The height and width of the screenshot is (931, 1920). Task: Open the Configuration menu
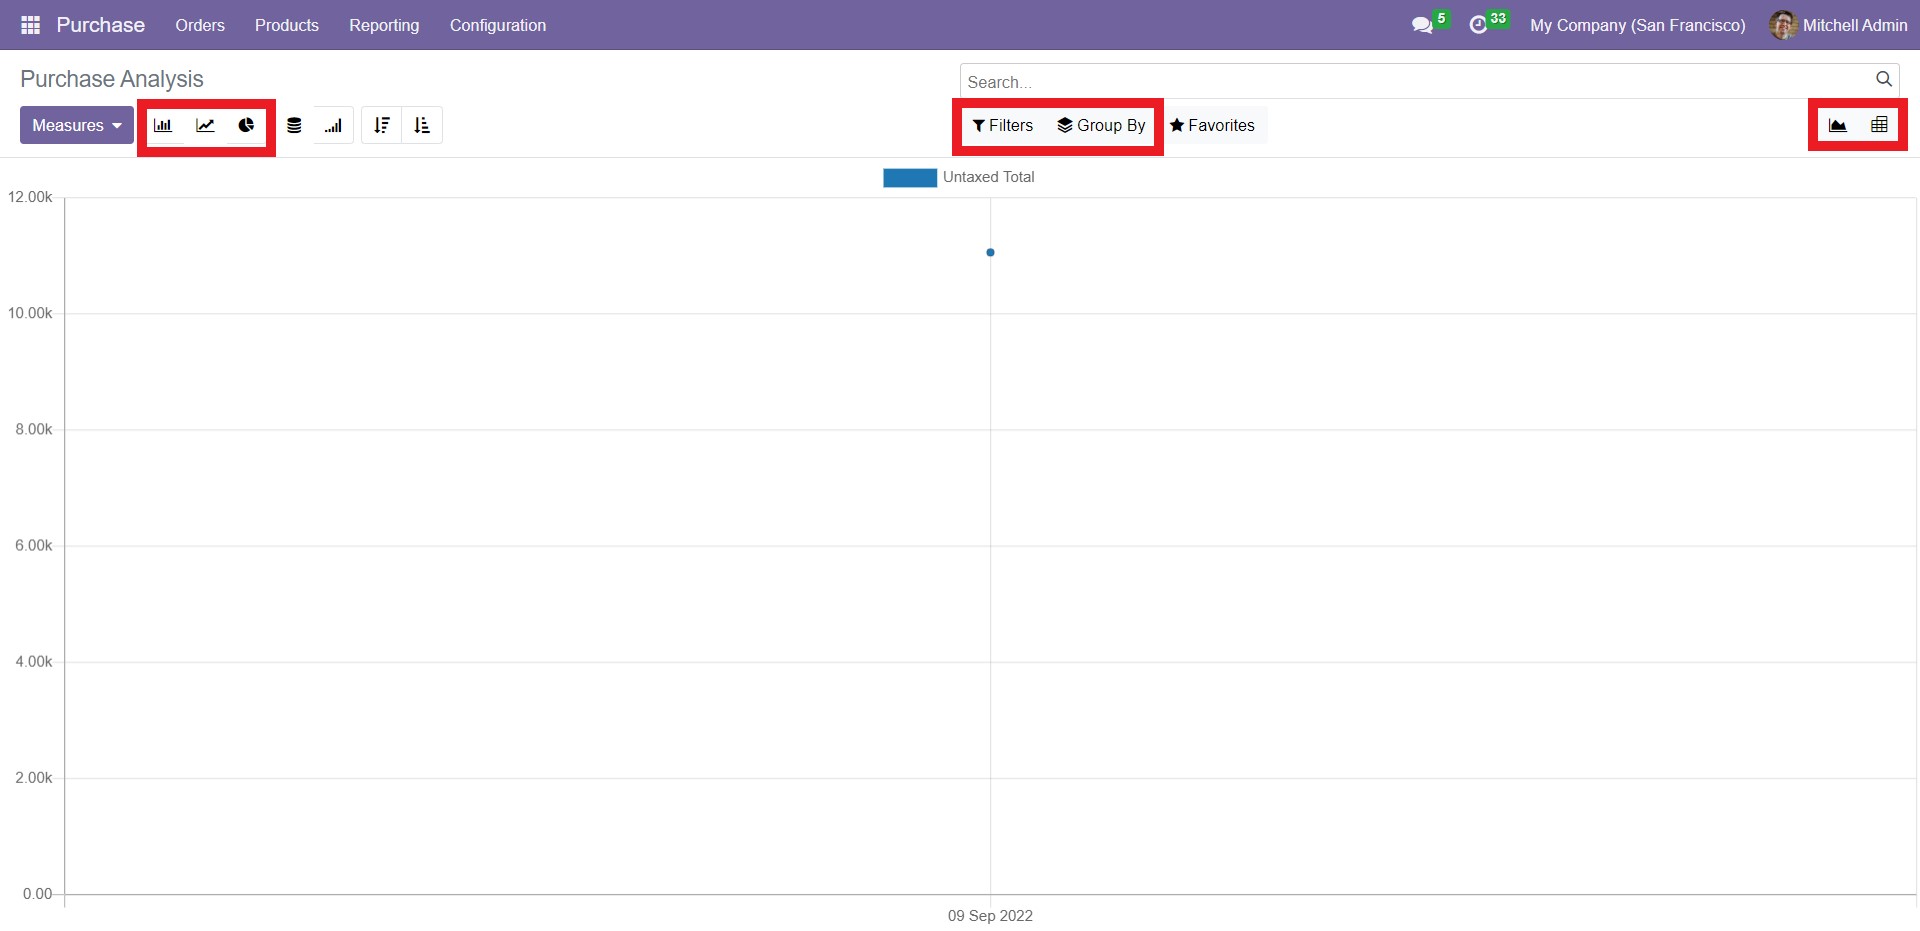[498, 25]
